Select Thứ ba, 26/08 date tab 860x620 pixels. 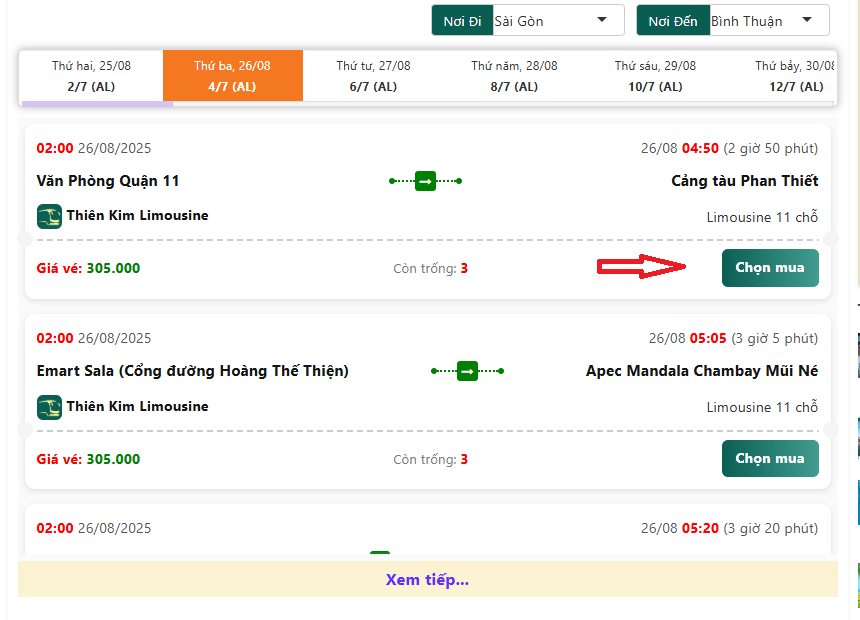[232, 76]
